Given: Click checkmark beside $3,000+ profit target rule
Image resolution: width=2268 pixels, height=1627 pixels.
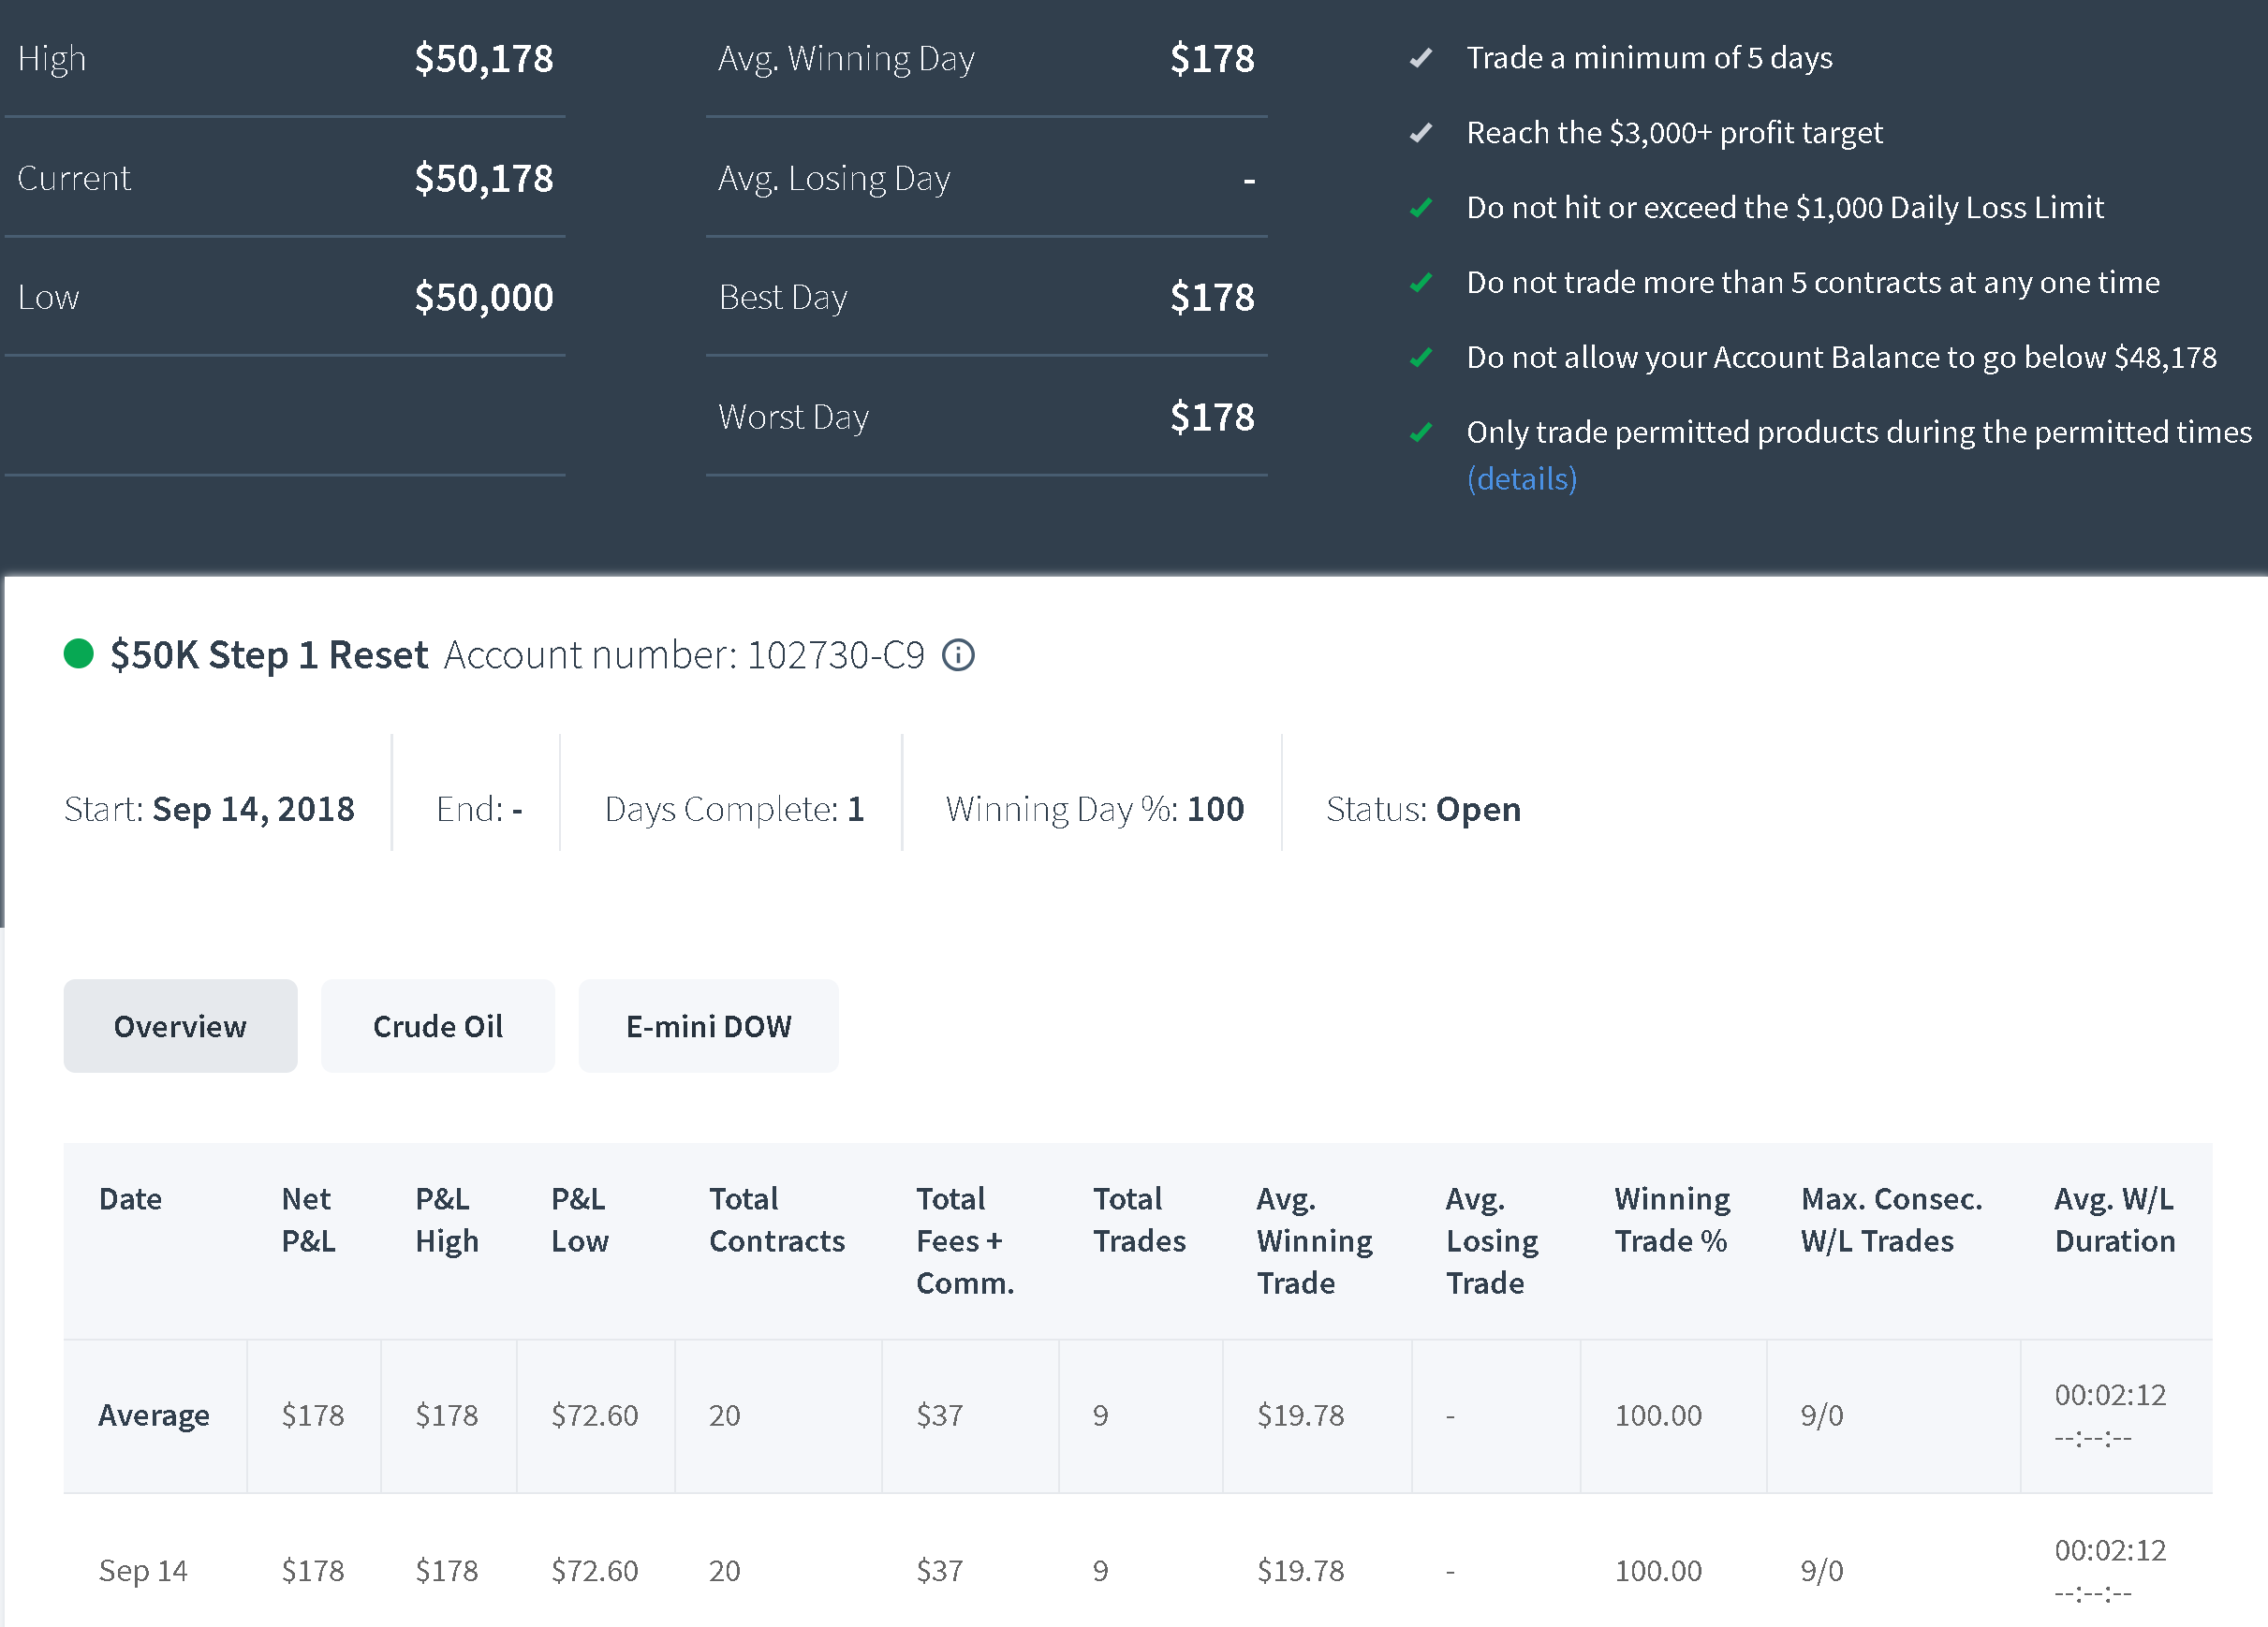Looking at the screenshot, I should click(1421, 133).
